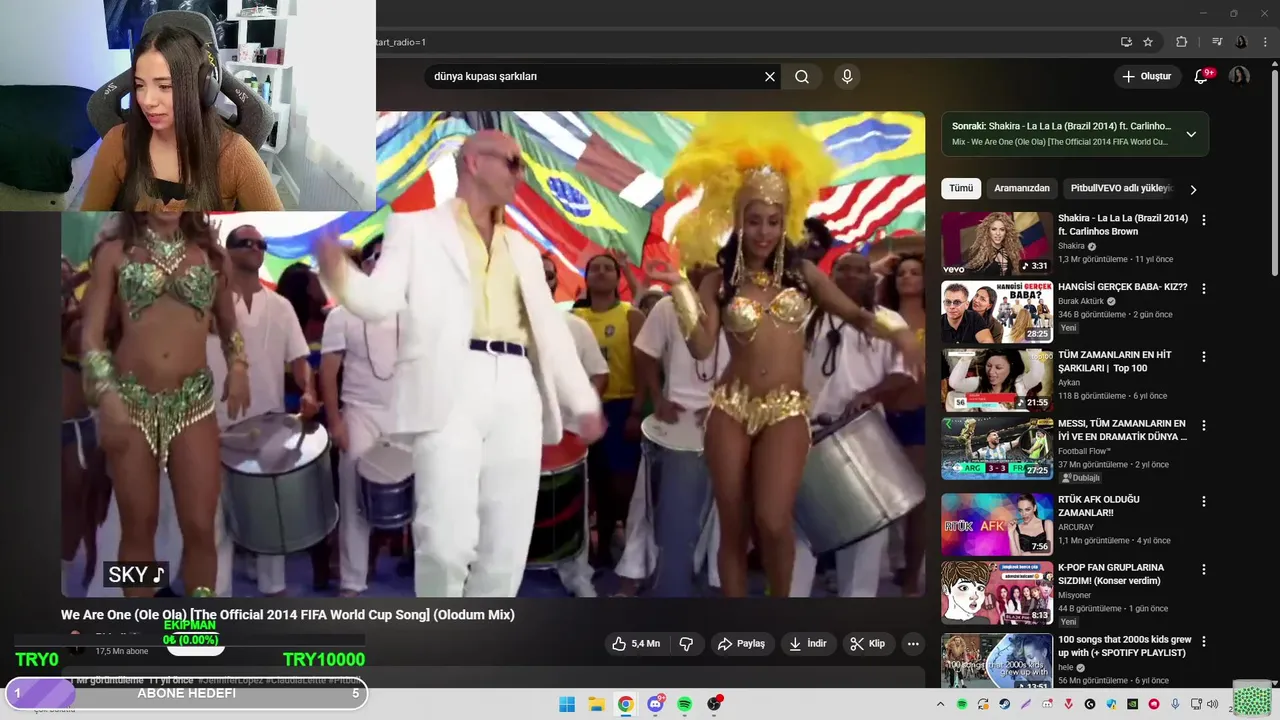Open options for Top 100 şarkılar video
The height and width of the screenshot is (720, 1280).
click(1204, 356)
